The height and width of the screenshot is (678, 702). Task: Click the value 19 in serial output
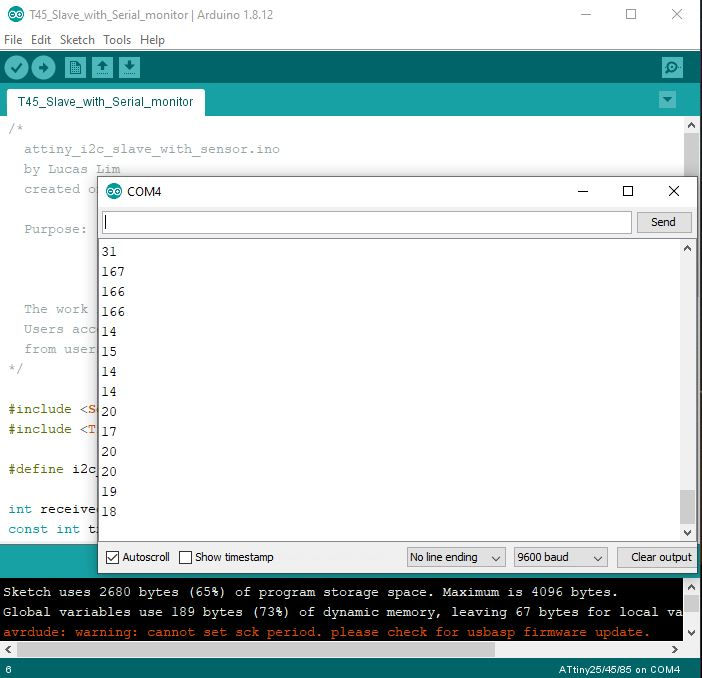tap(109, 492)
